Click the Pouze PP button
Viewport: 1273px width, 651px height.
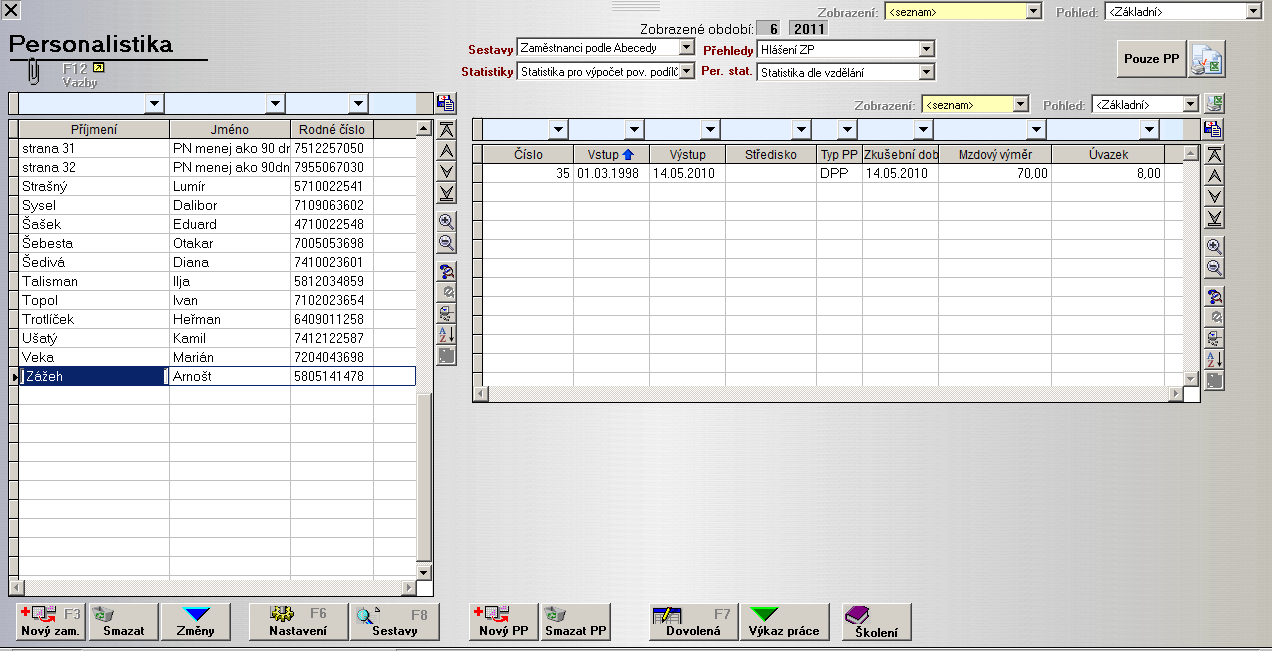1151,59
